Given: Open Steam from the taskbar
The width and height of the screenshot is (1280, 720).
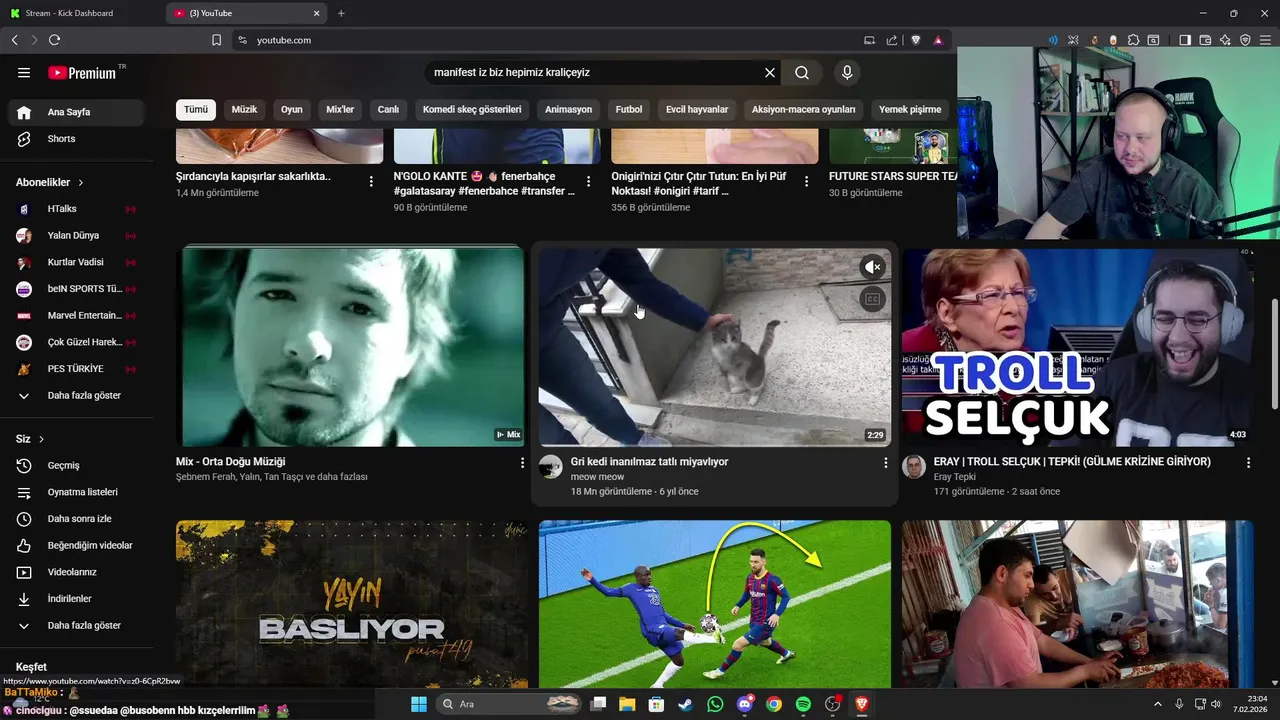Looking at the screenshot, I should (x=685, y=704).
